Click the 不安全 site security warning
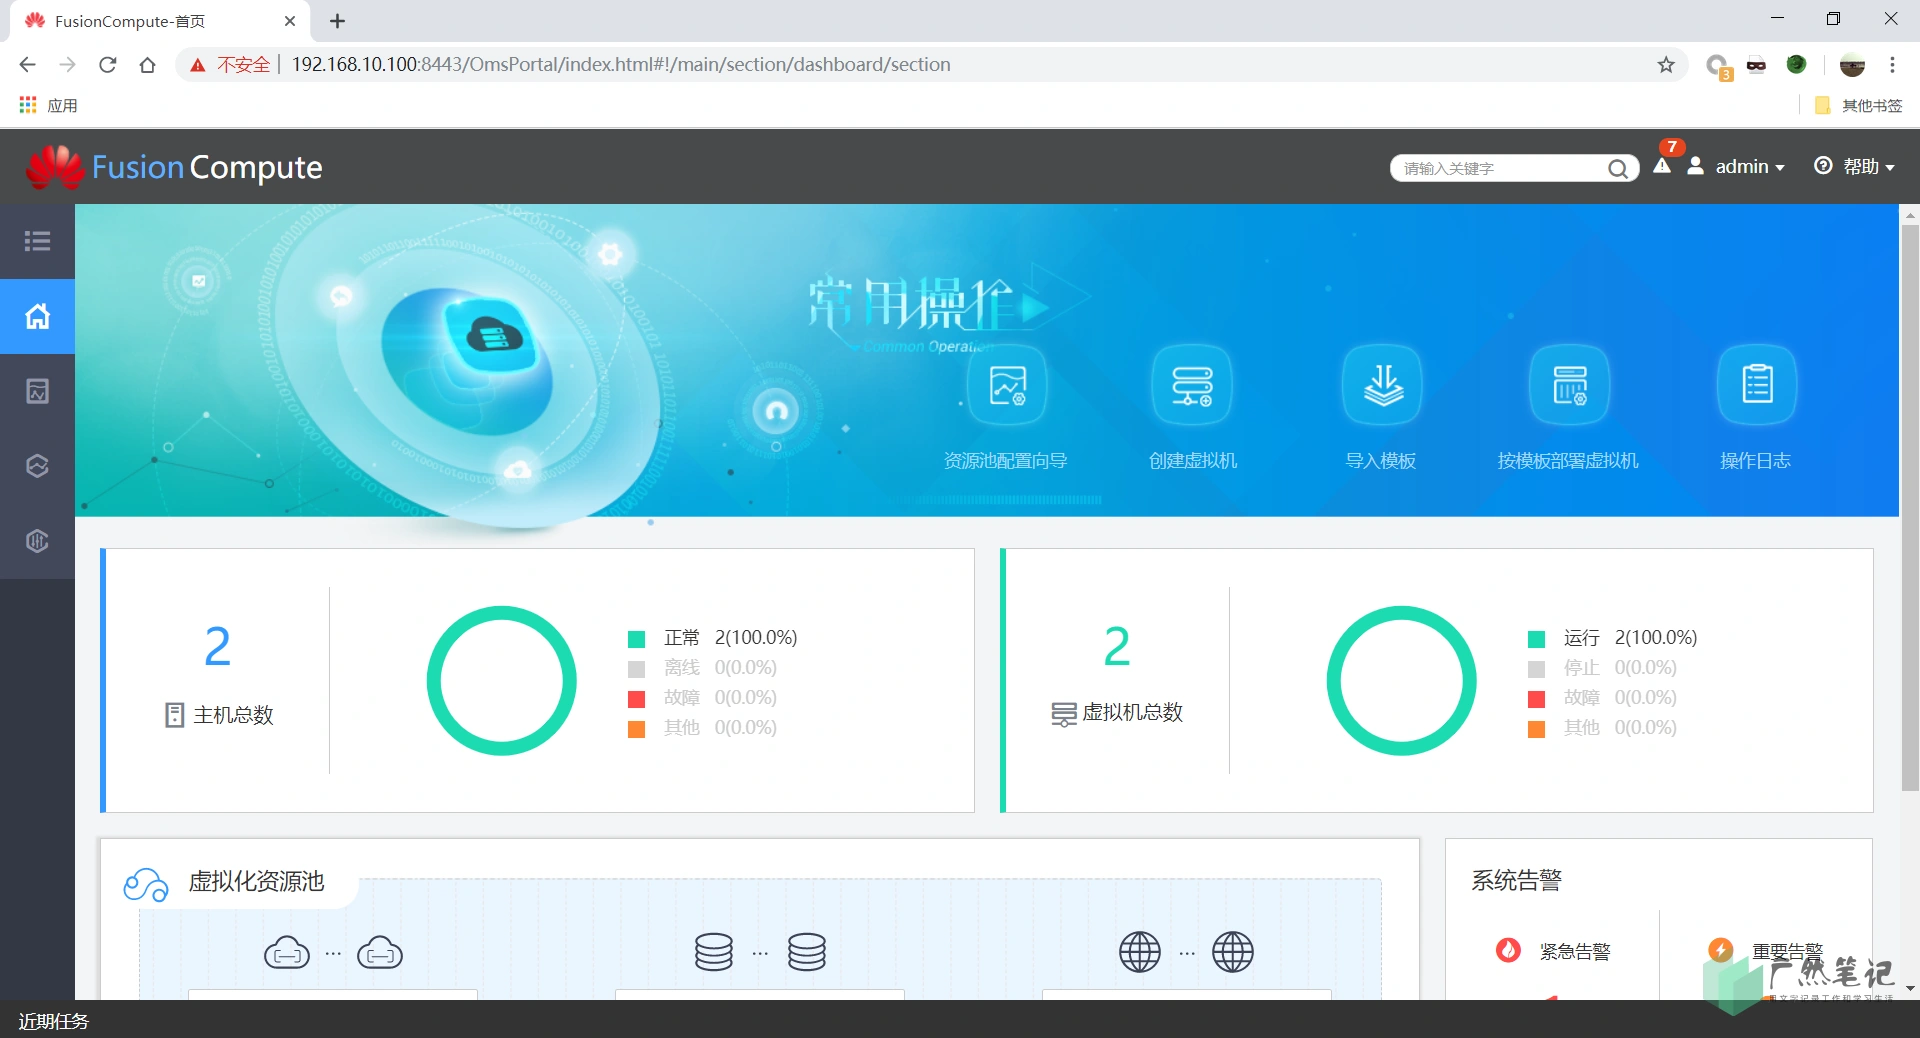The width and height of the screenshot is (1920, 1038). pyautogui.click(x=230, y=65)
